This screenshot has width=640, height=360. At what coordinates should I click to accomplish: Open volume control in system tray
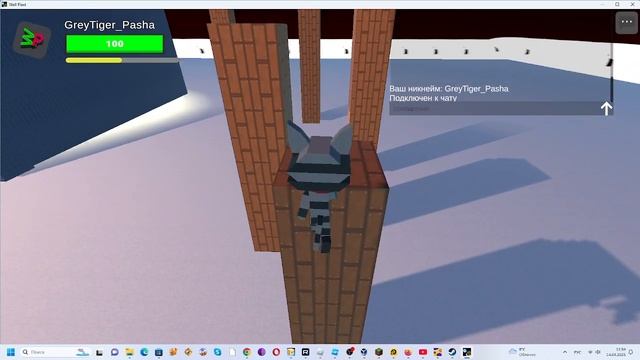[598, 352]
